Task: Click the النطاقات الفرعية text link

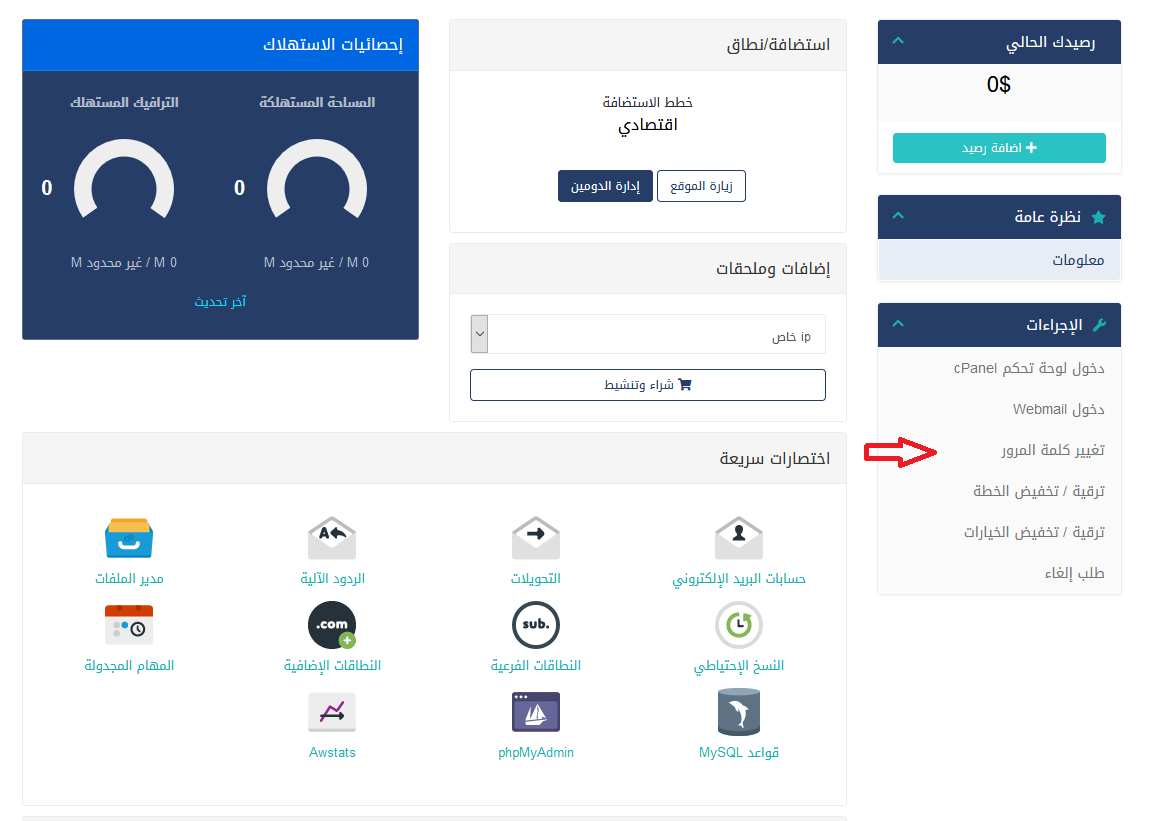Action: pos(536,665)
